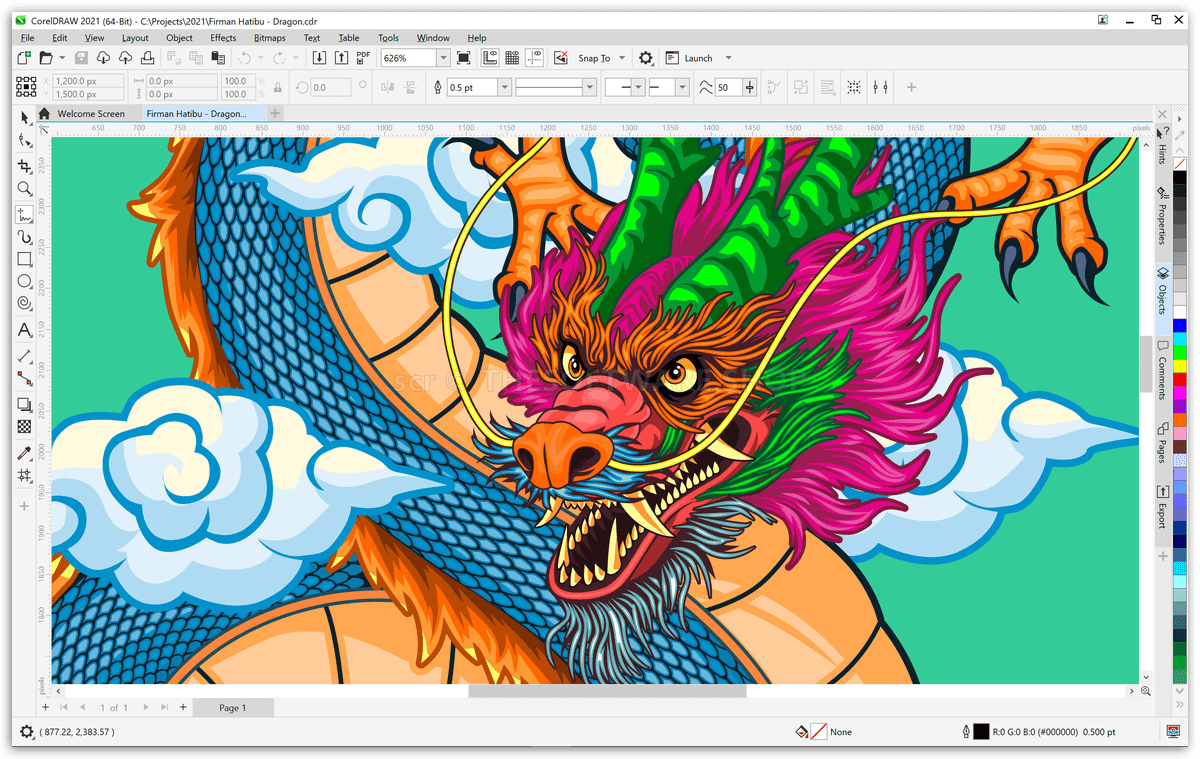This screenshot has width=1200, height=759.
Task: Open the Layout menu
Action: (135, 38)
